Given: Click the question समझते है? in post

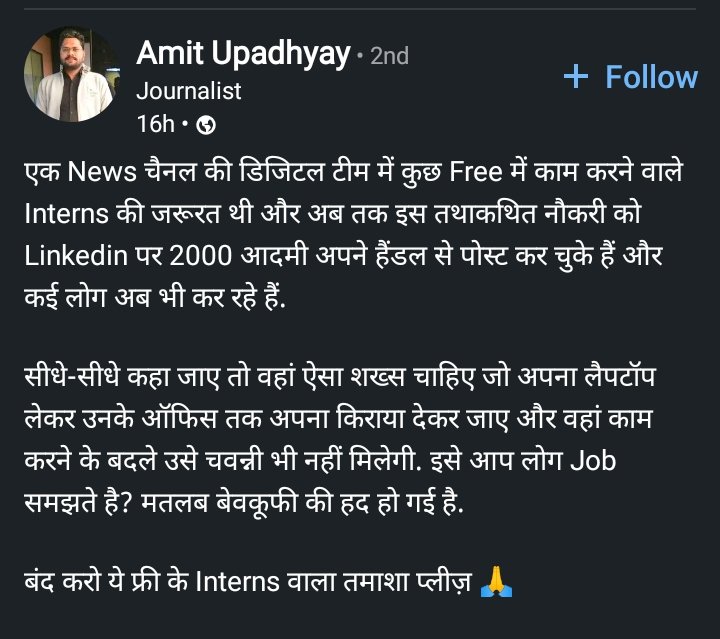Looking at the screenshot, I should (78, 503).
